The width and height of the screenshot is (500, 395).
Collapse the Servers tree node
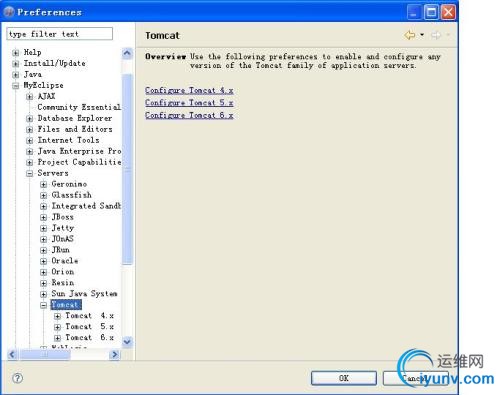pyautogui.click(x=29, y=174)
